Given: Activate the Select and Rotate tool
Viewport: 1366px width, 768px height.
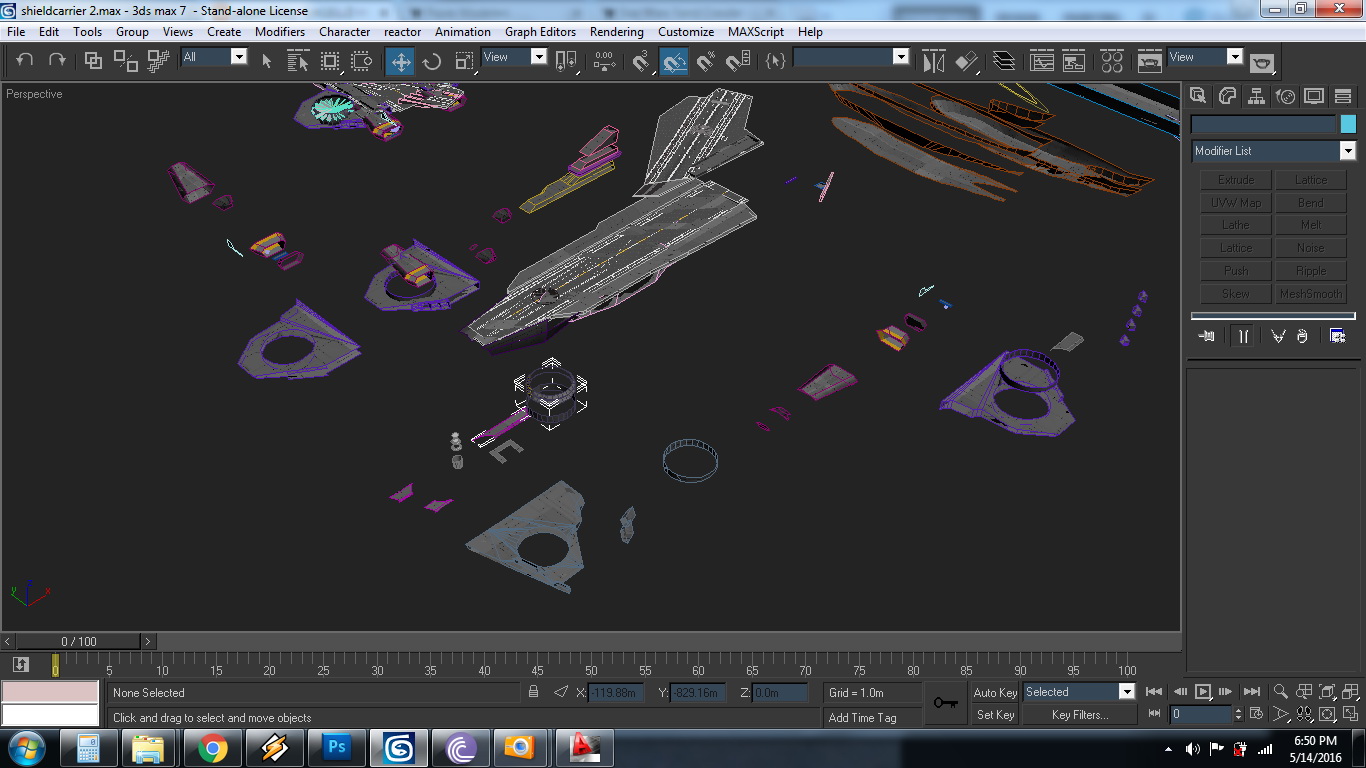Looking at the screenshot, I should pos(432,61).
